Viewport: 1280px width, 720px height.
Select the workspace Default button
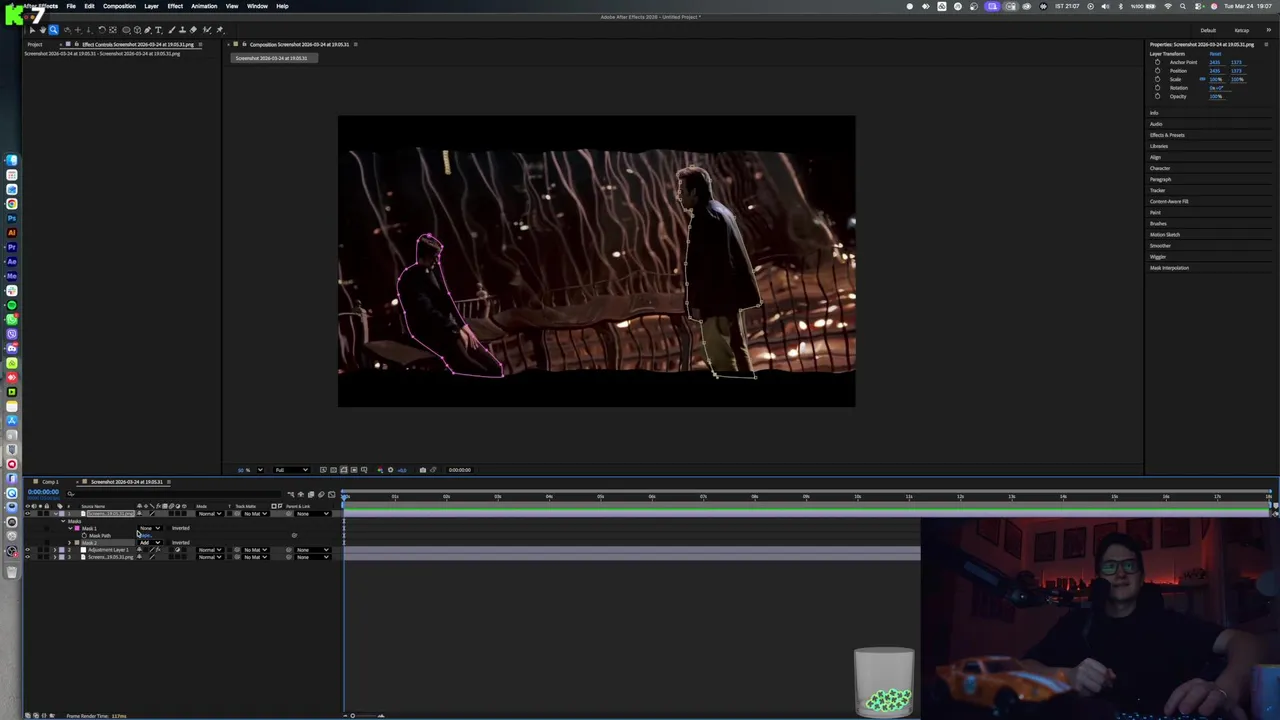pos(1208,30)
